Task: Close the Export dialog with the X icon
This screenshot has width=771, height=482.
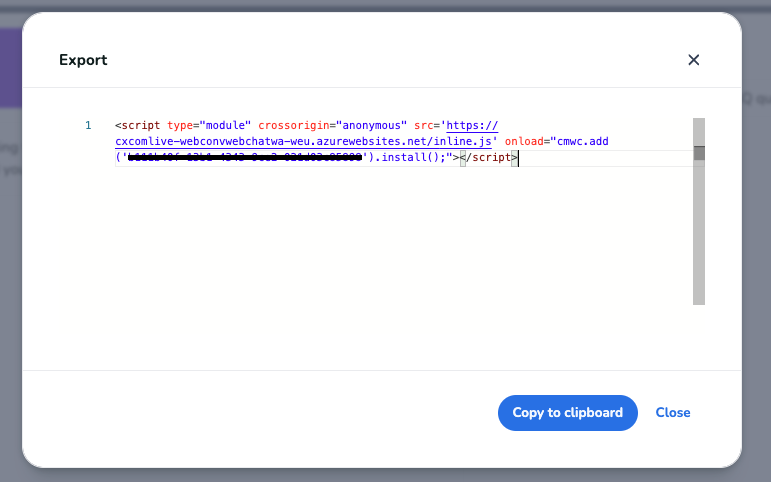Action: (x=693, y=60)
